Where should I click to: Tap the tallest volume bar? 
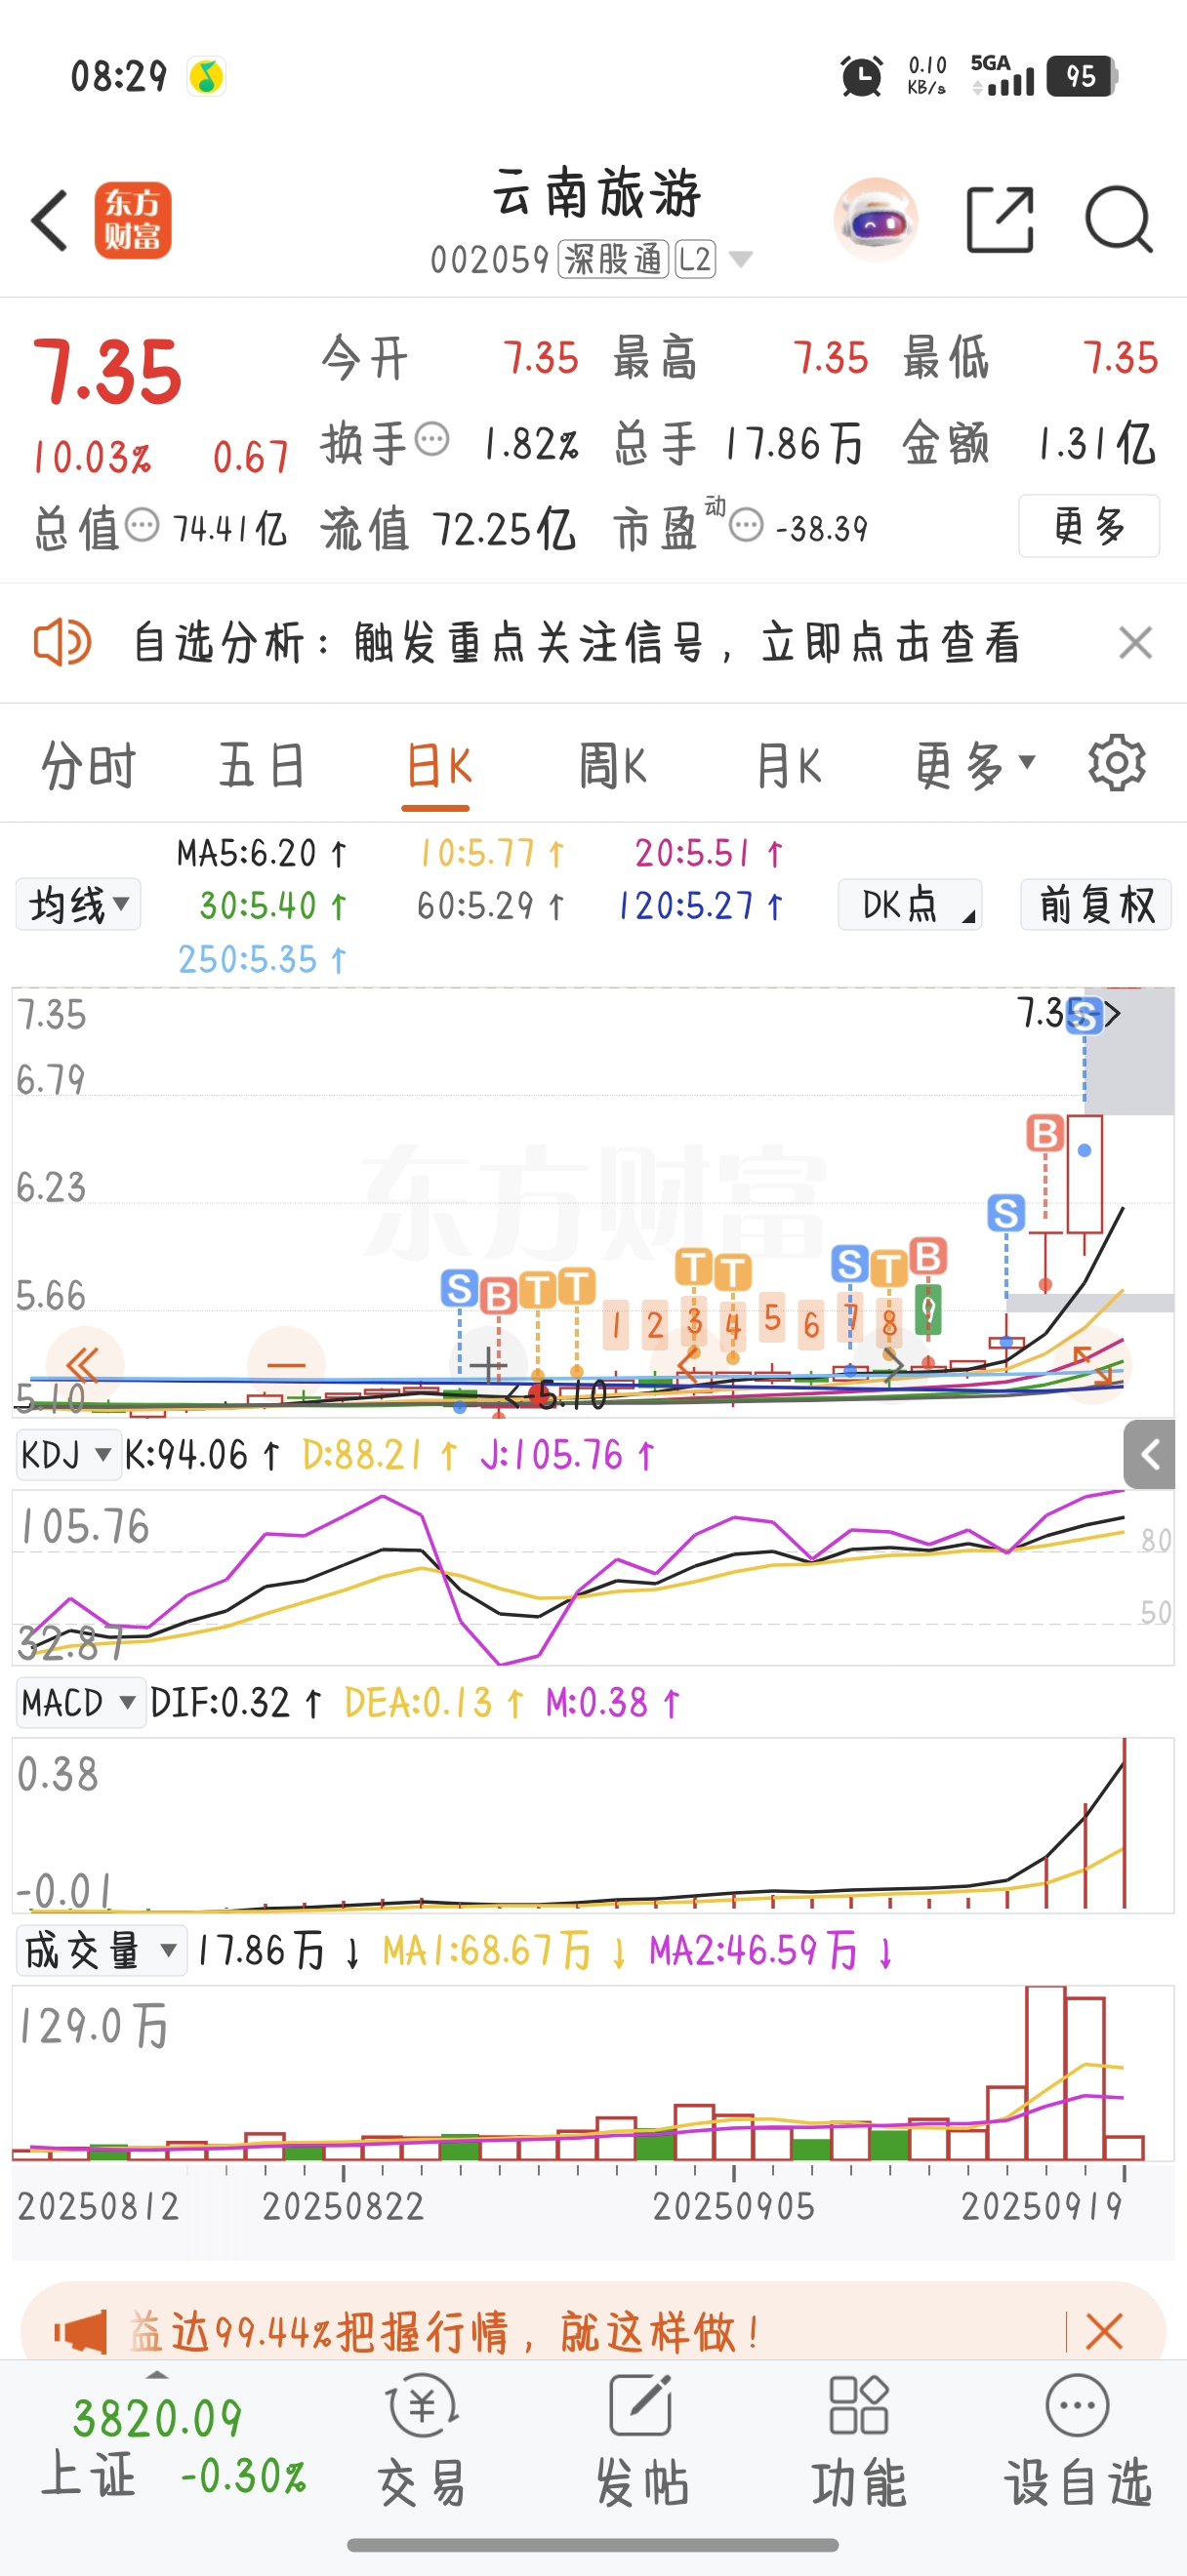(1045, 2073)
